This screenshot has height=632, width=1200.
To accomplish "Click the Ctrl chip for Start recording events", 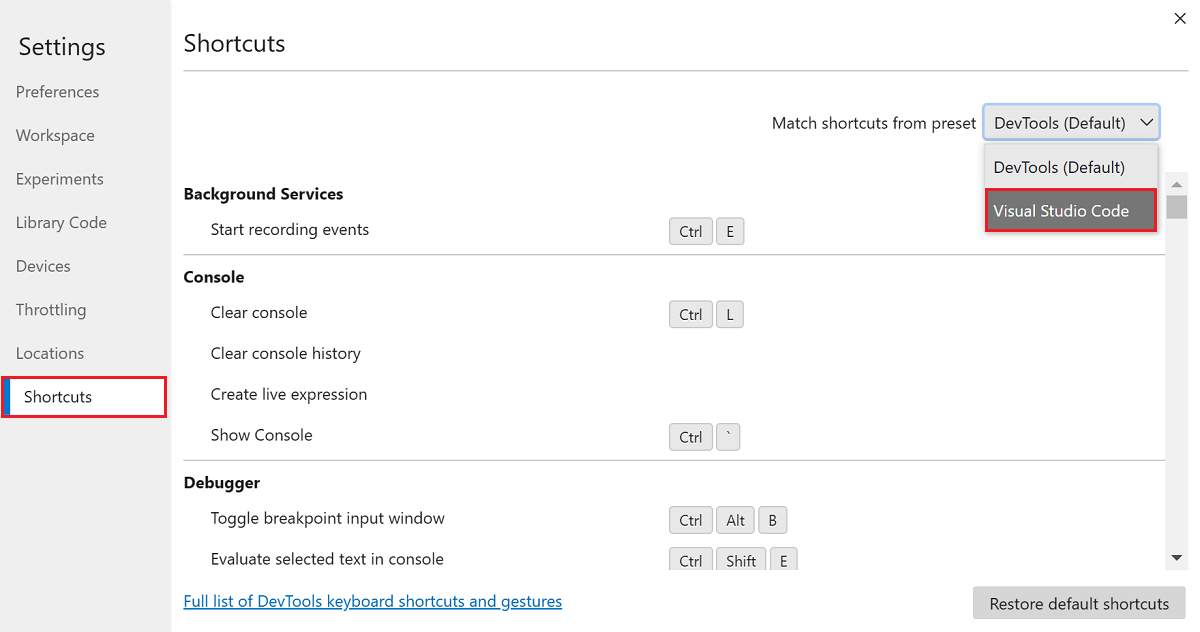I will point(690,231).
